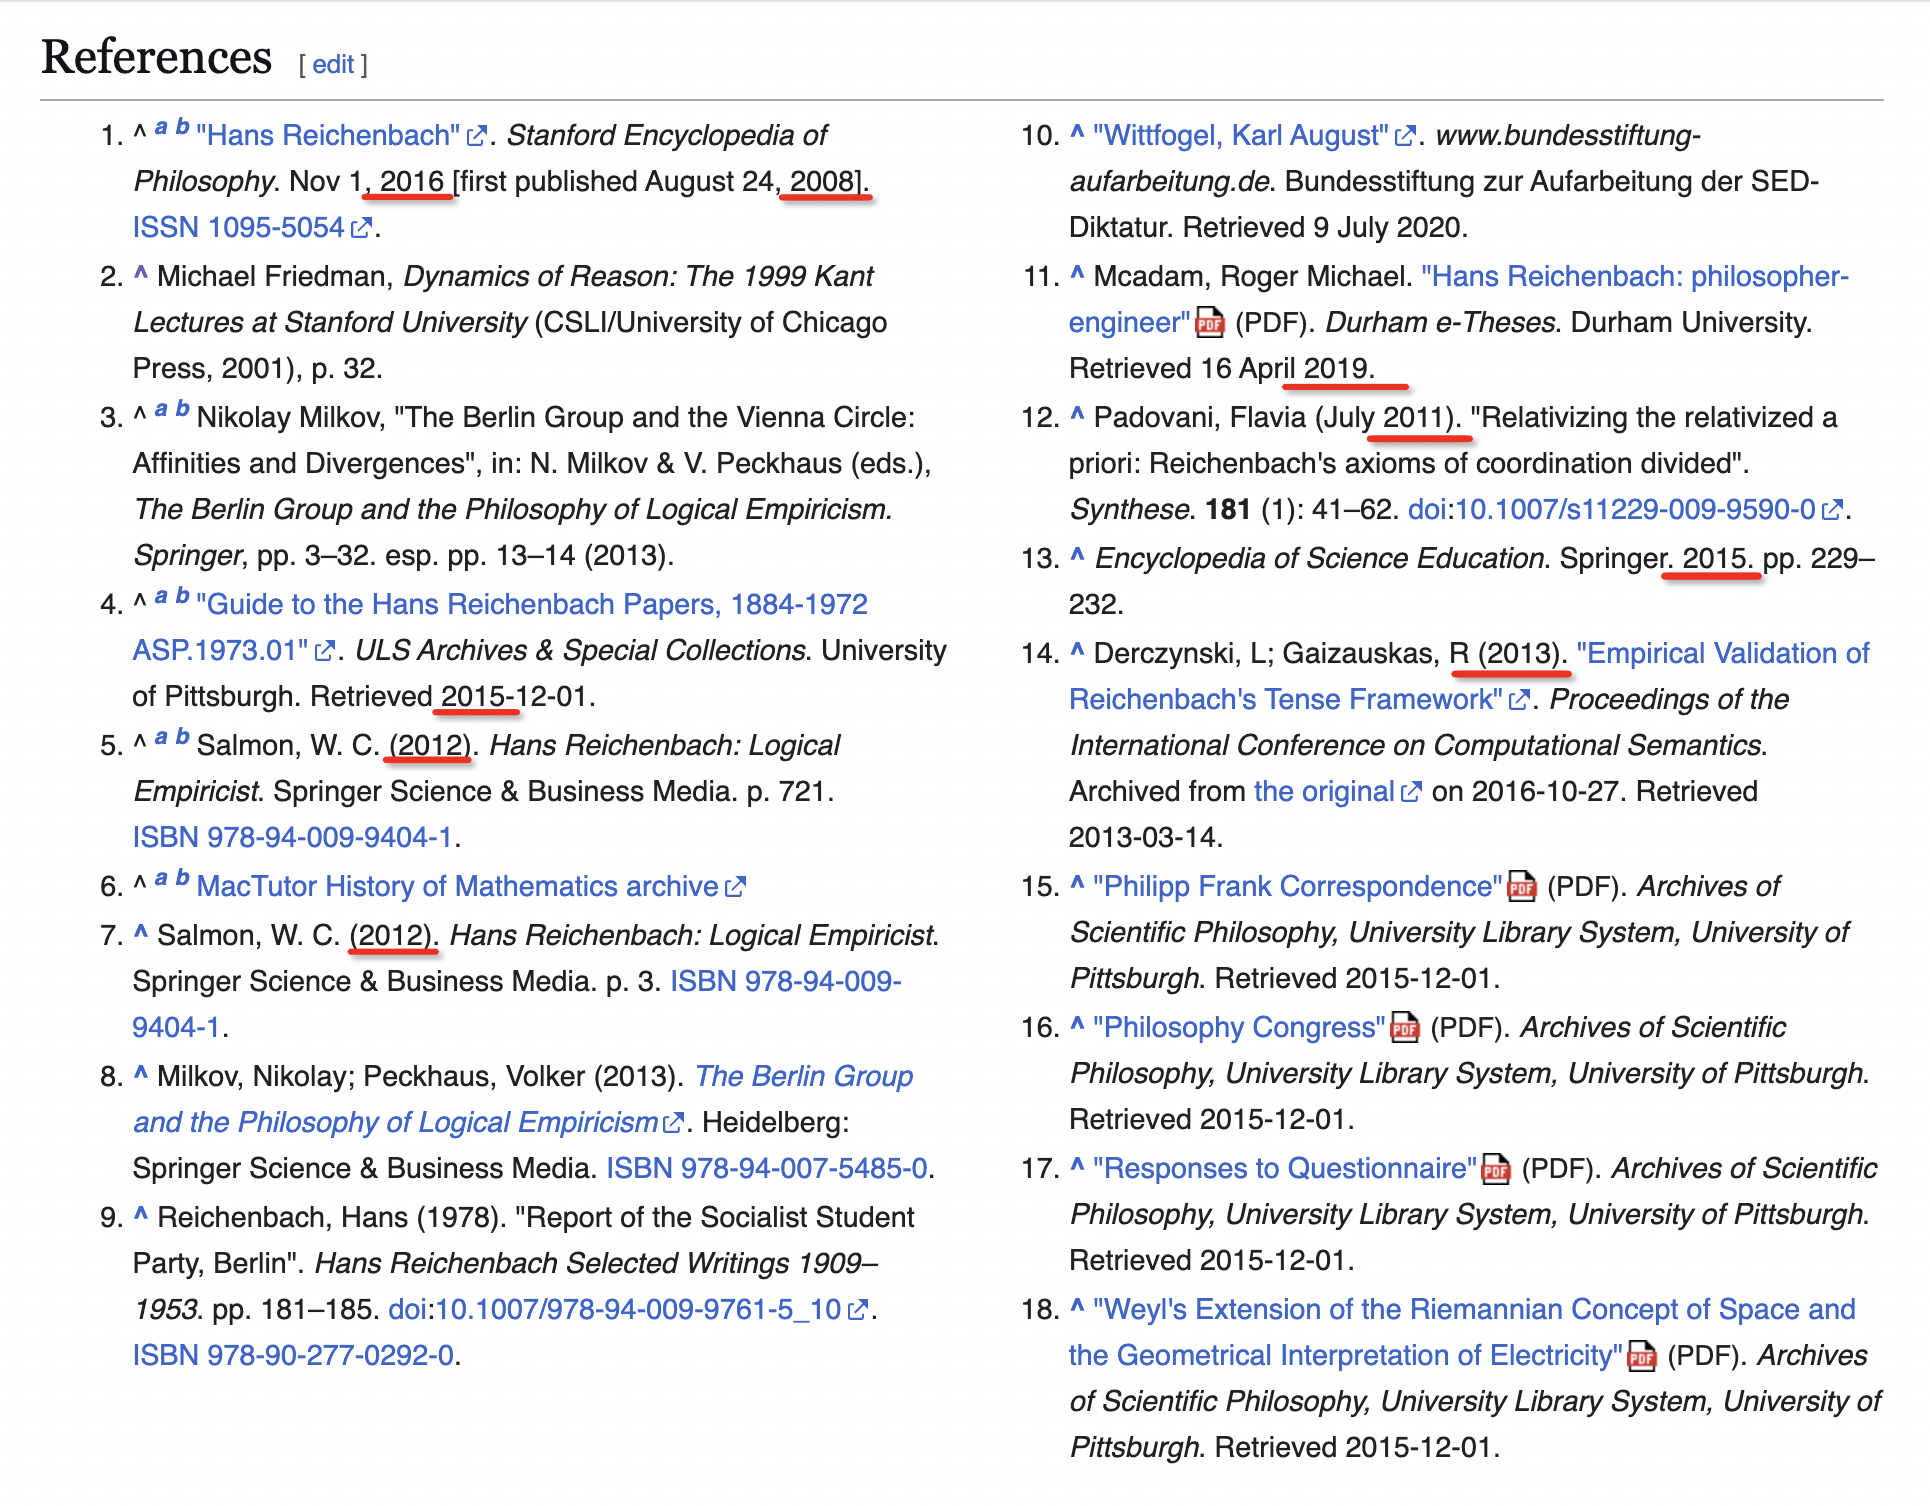Click PDF icon after Interpretation of Electricity
The height and width of the screenshot is (1506, 1930).
coord(1642,1356)
